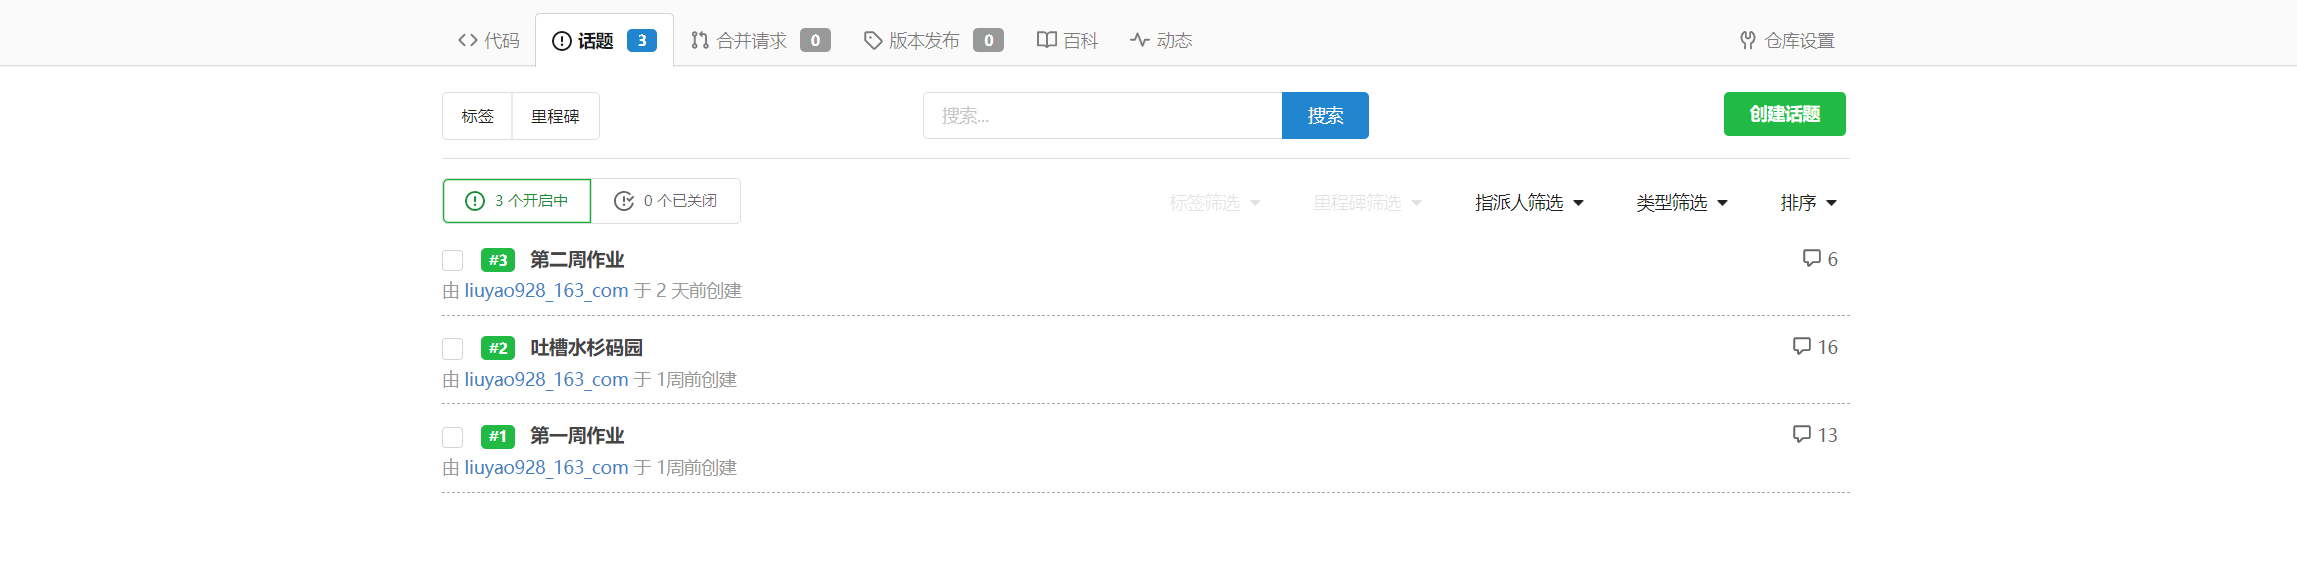The height and width of the screenshot is (588, 2297).
Task: Open the 百科 wiki tab
Action: 1067,40
